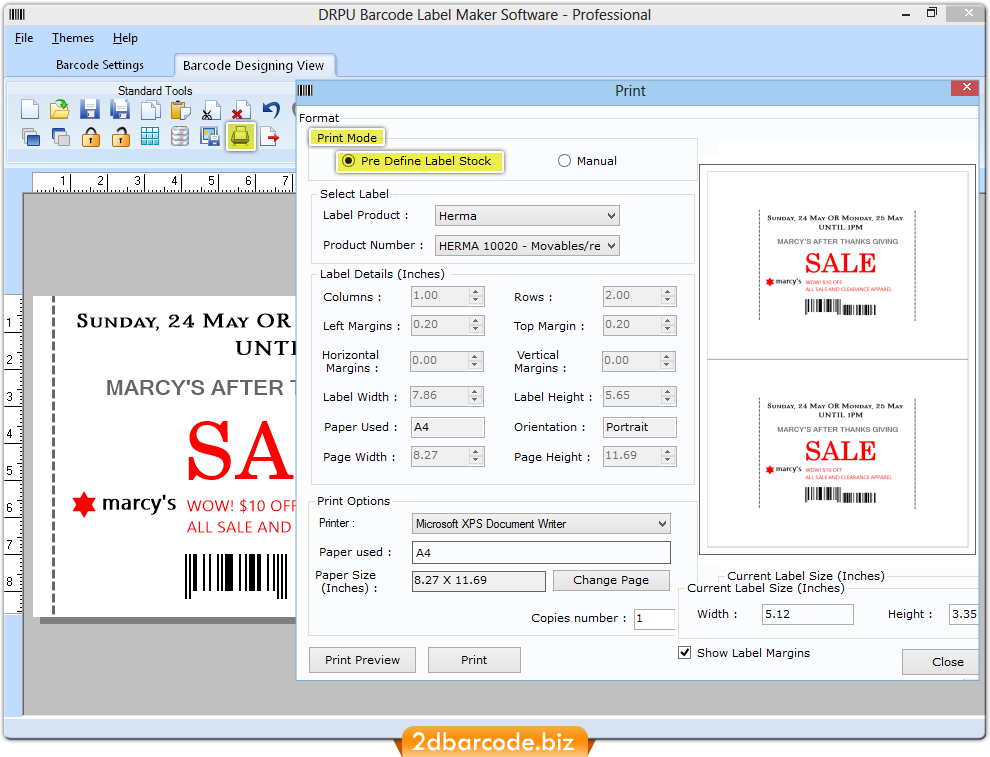Viewport: 990px width, 757px height.
Task: Open the File menu
Action: 24,38
